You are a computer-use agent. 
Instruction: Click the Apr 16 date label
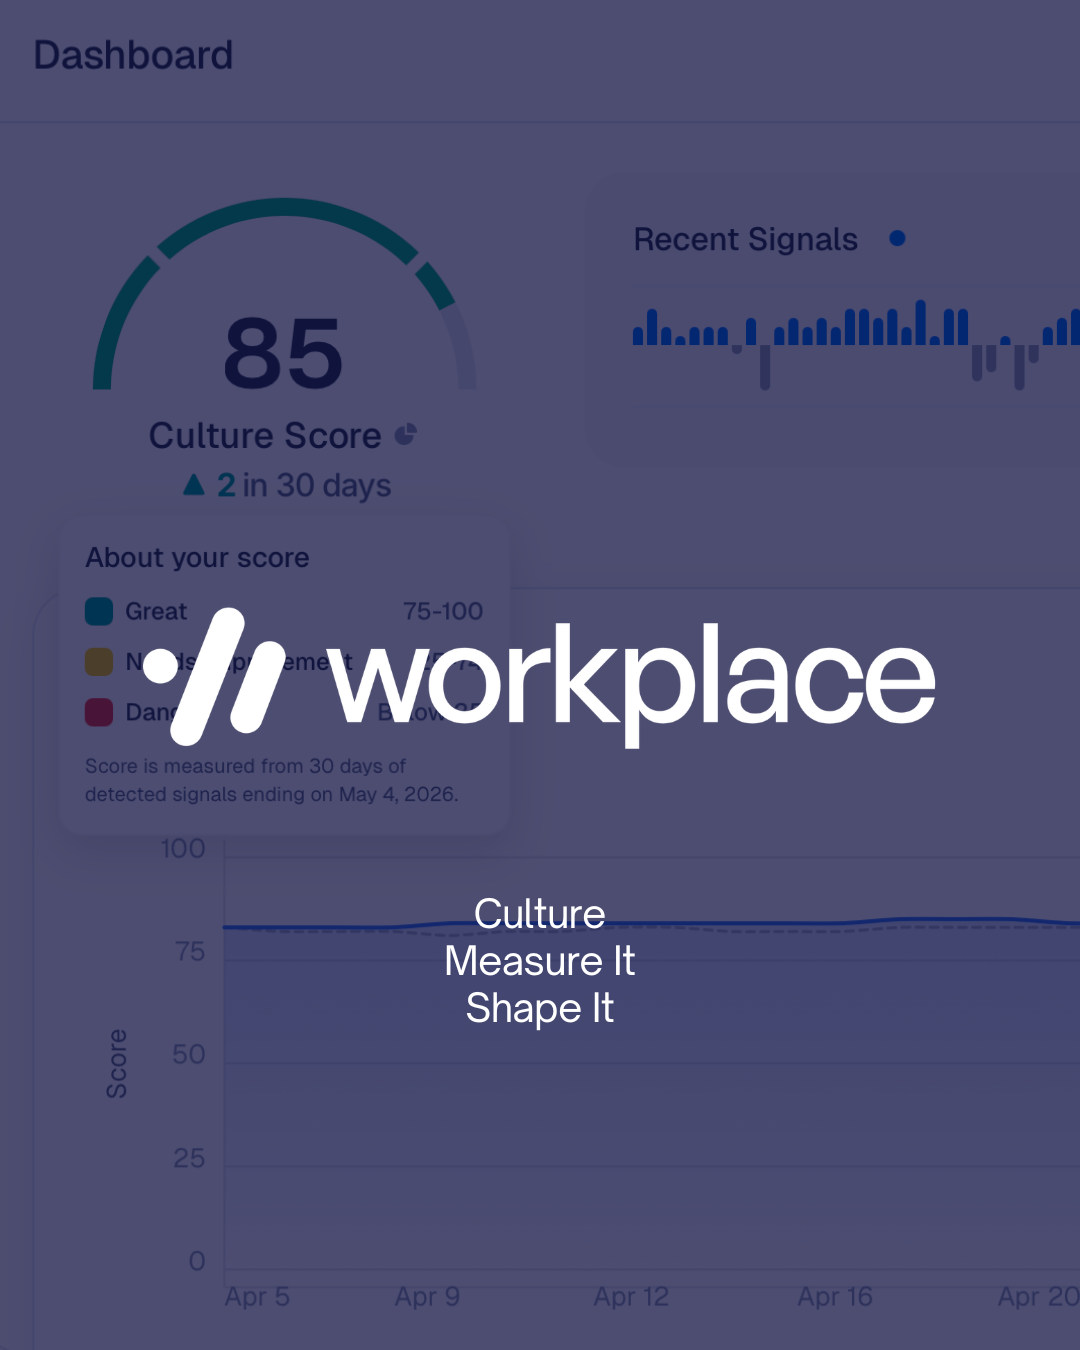[835, 1297]
